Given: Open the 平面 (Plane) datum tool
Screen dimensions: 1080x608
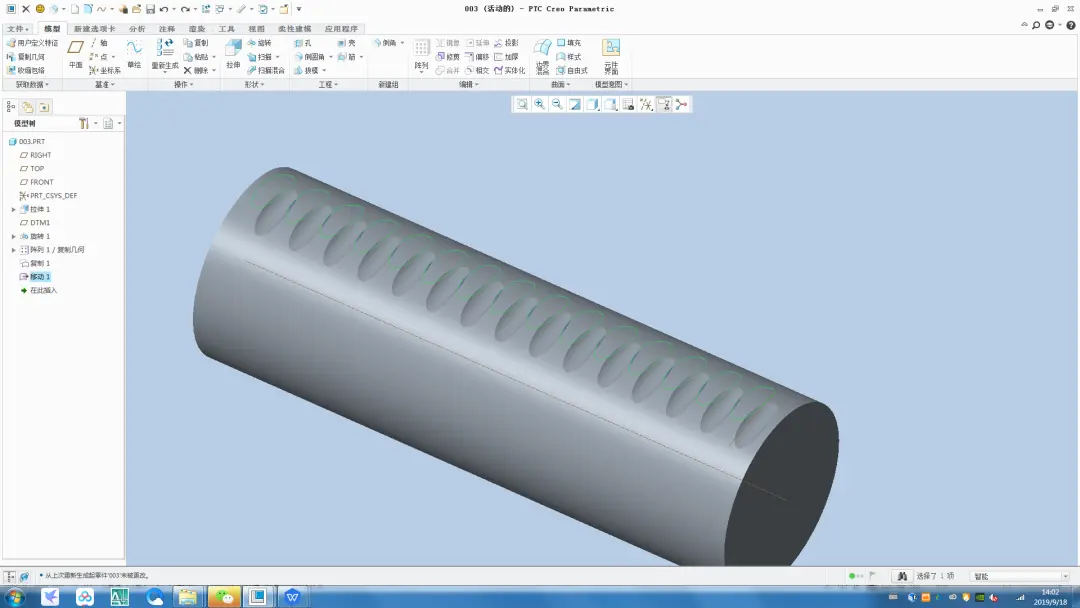Looking at the screenshot, I should pyautogui.click(x=76, y=54).
